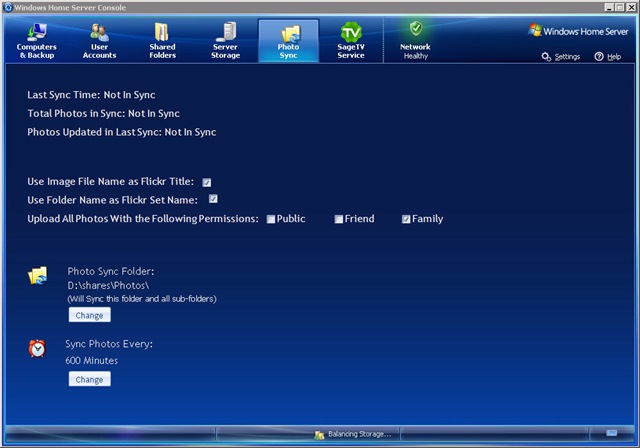This screenshot has height=448, width=640.
Task: Click the status bar icon at far right
Action: point(611,433)
